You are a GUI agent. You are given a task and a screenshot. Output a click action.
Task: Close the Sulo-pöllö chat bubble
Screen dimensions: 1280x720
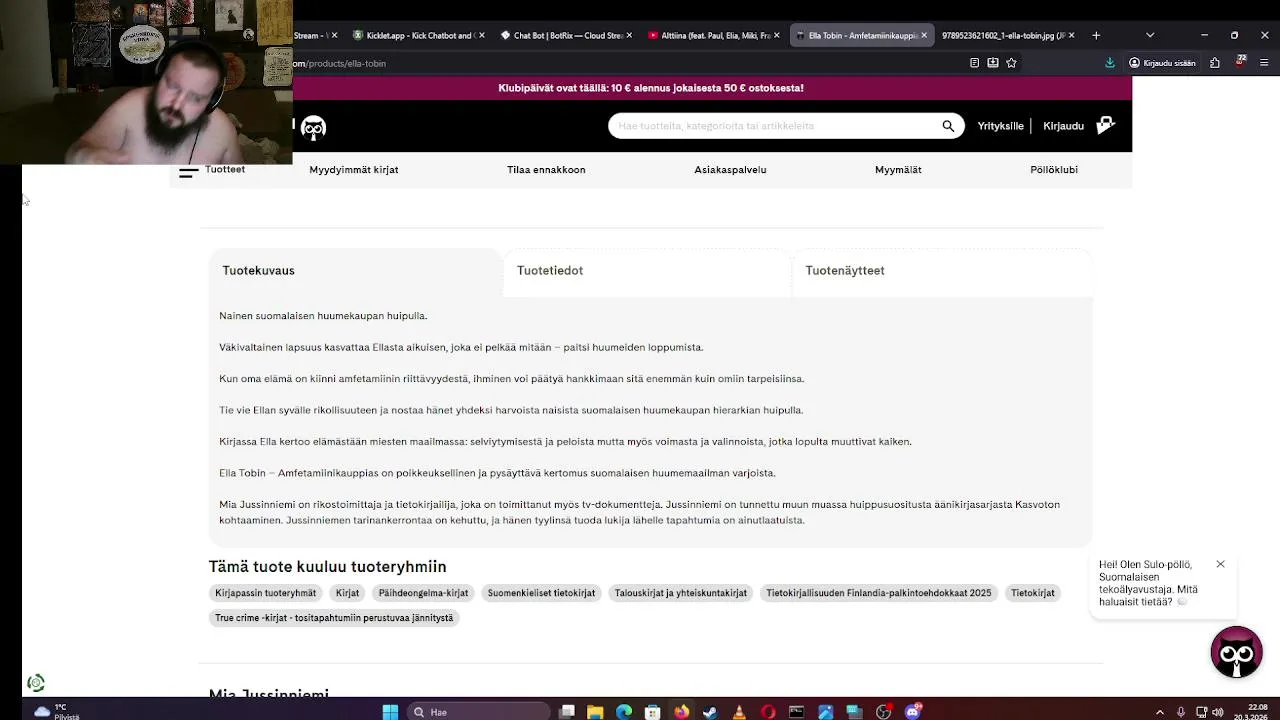(1220, 564)
